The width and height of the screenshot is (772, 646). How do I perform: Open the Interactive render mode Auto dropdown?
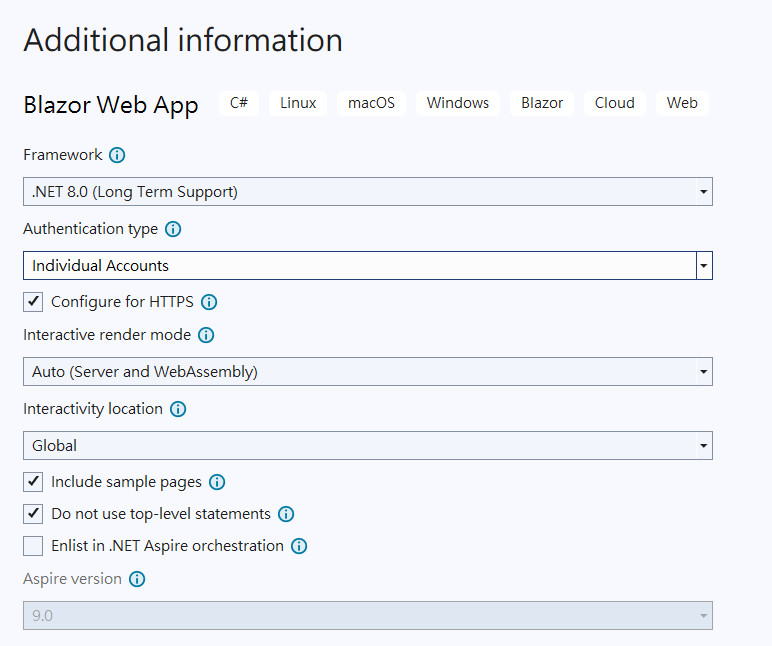pyautogui.click(x=368, y=372)
